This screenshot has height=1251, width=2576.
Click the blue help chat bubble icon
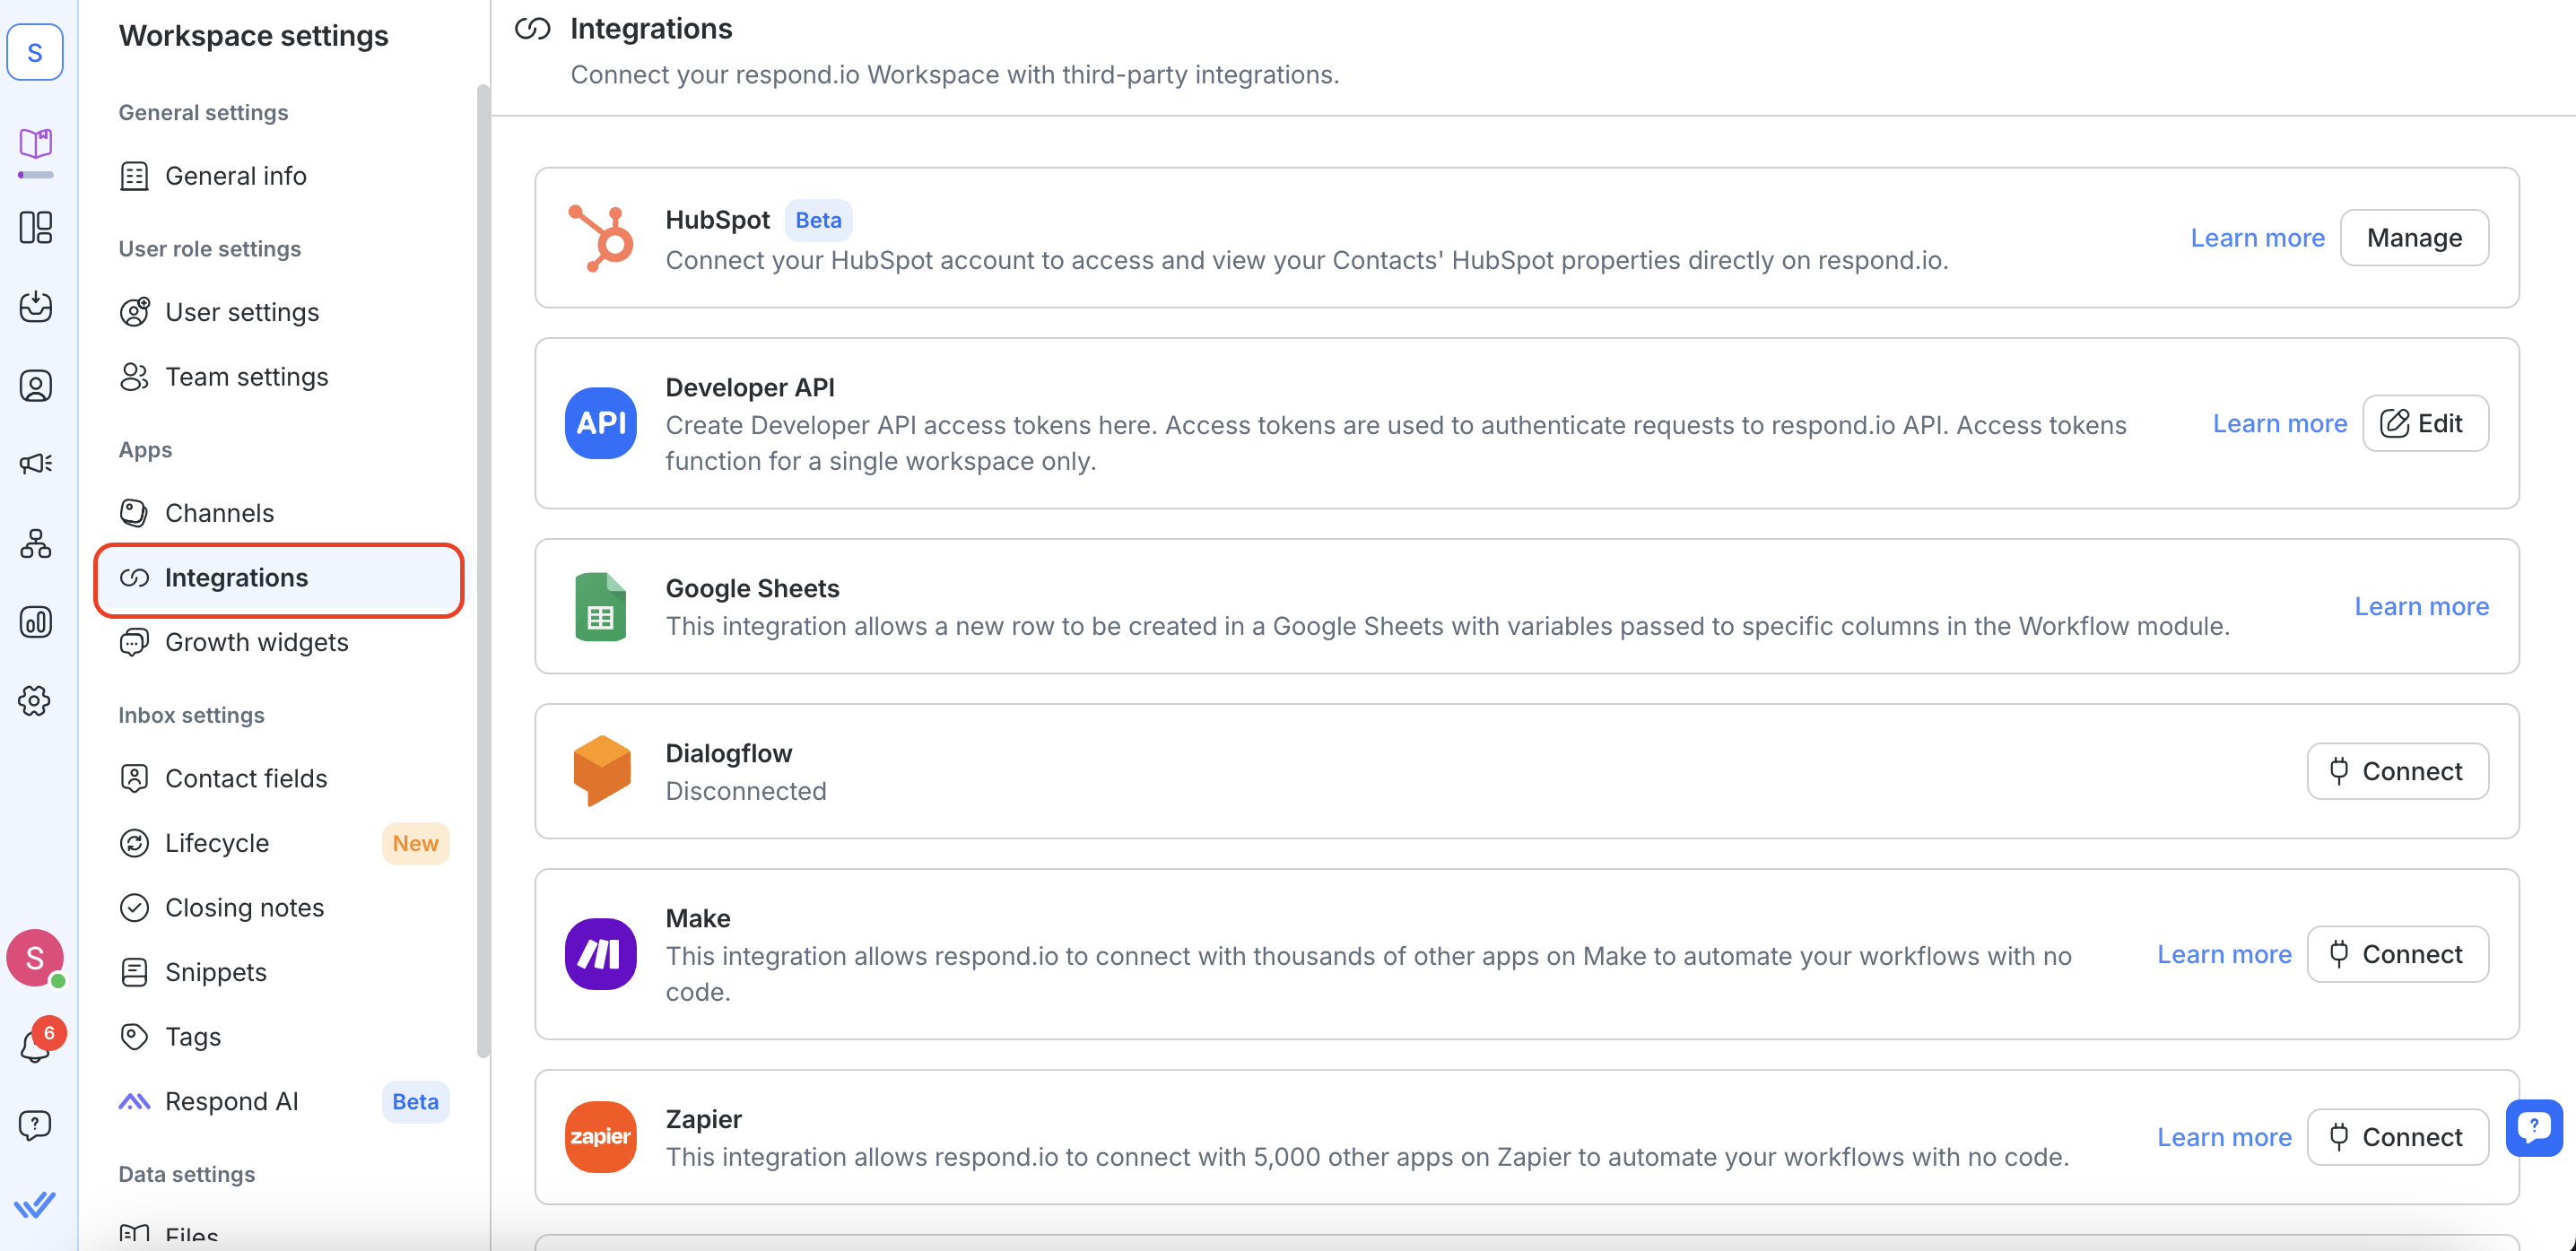tap(2533, 1128)
